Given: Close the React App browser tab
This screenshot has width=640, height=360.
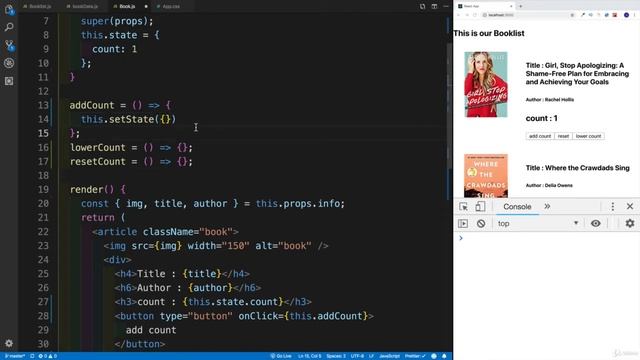Looking at the screenshot, I should click(x=511, y=6).
